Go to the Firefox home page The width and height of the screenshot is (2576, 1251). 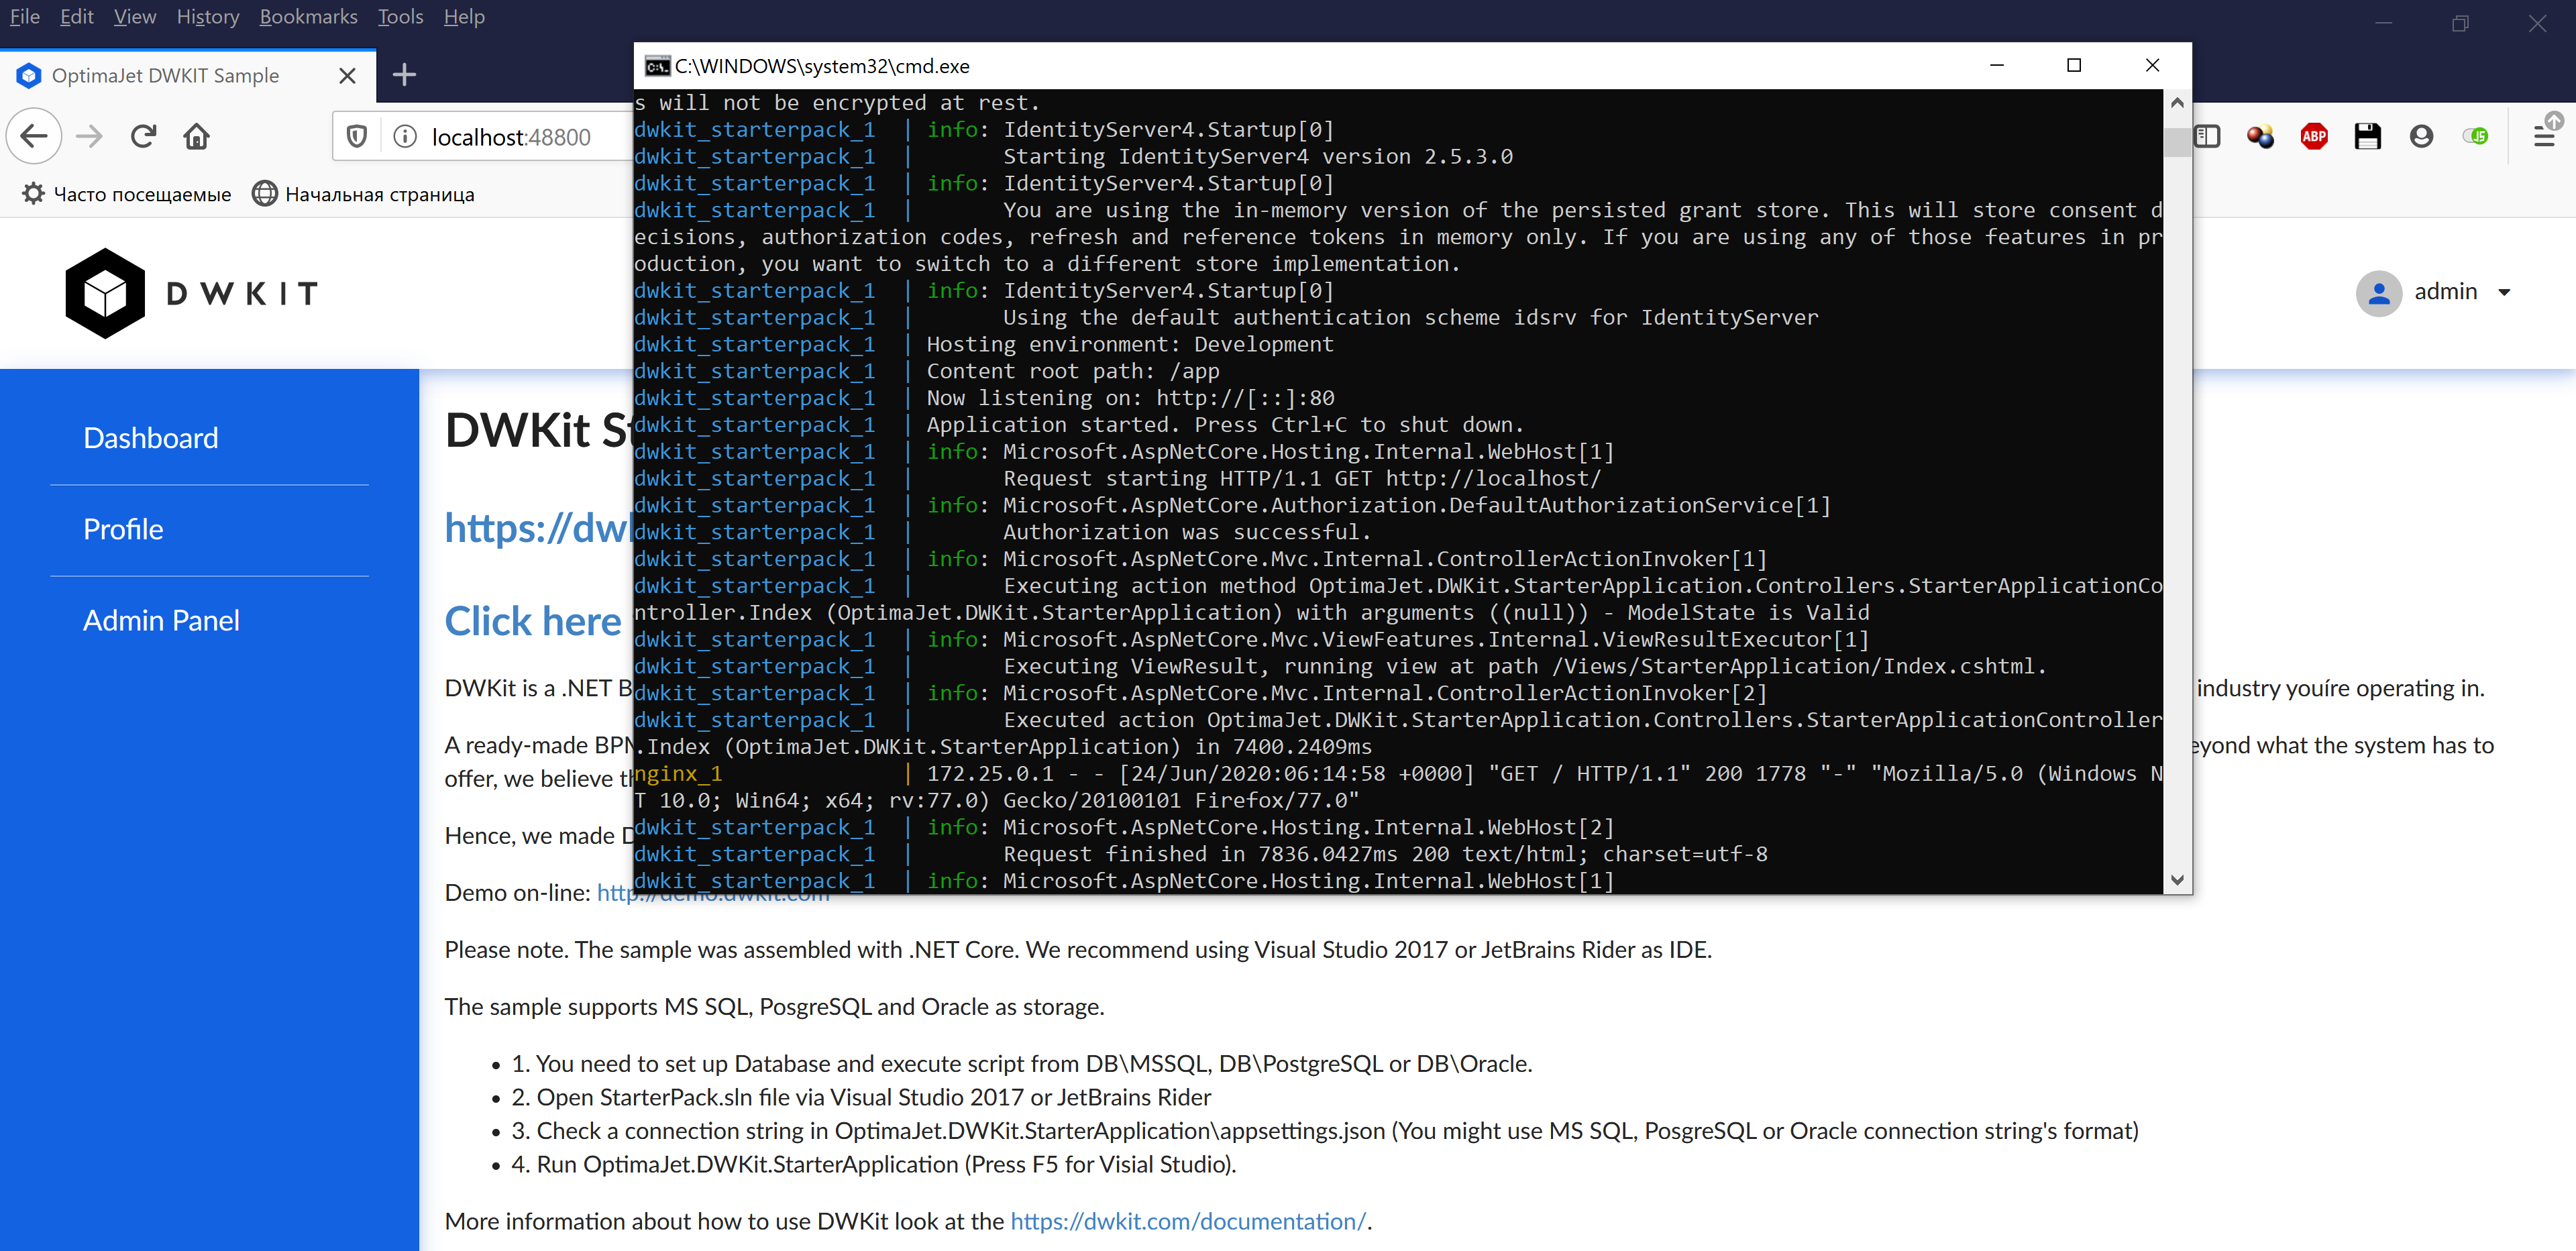click(197, 136)
